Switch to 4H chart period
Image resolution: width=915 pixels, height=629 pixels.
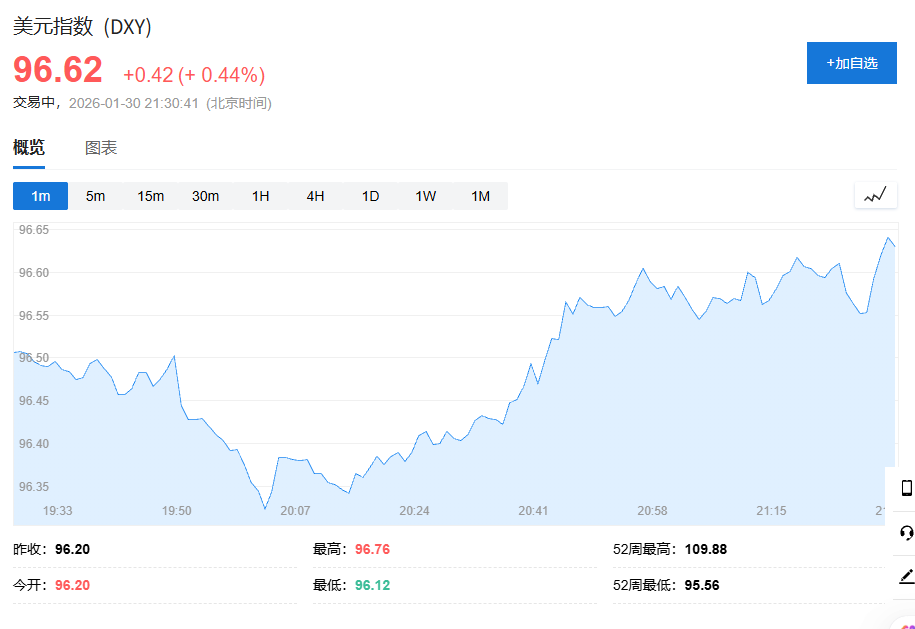pyautogui.click(x=315, y=196)
